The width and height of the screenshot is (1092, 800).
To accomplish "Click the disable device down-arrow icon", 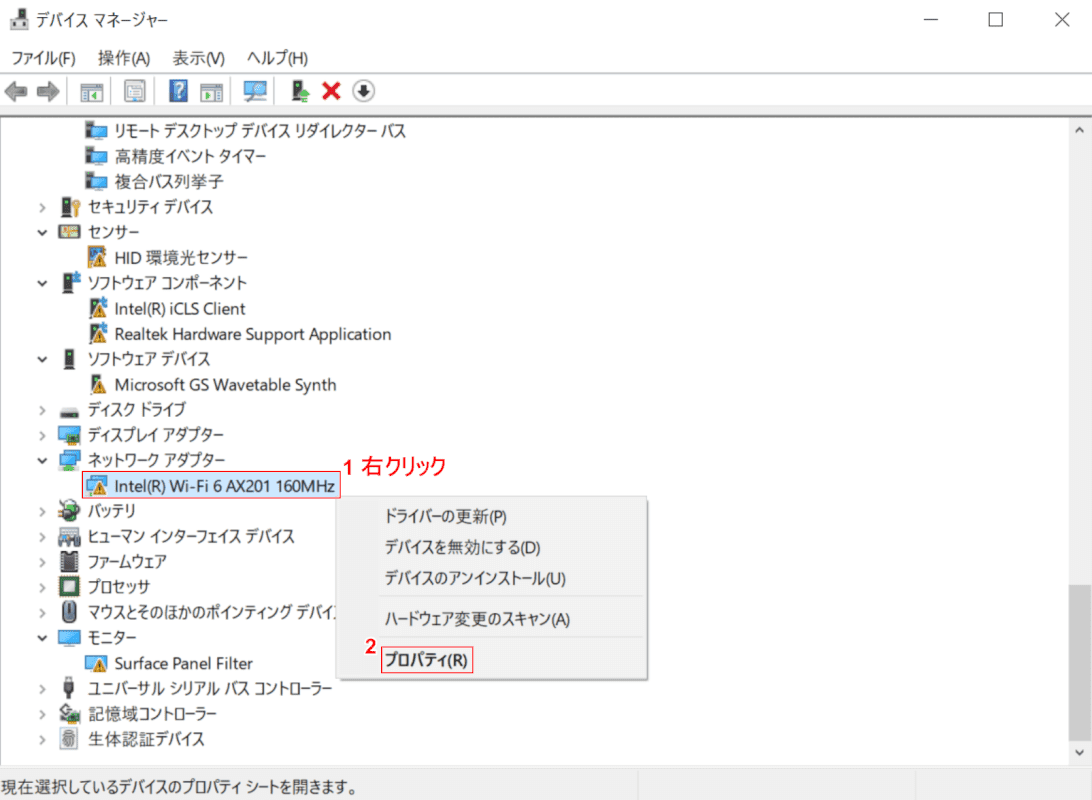I will [363, 91].
